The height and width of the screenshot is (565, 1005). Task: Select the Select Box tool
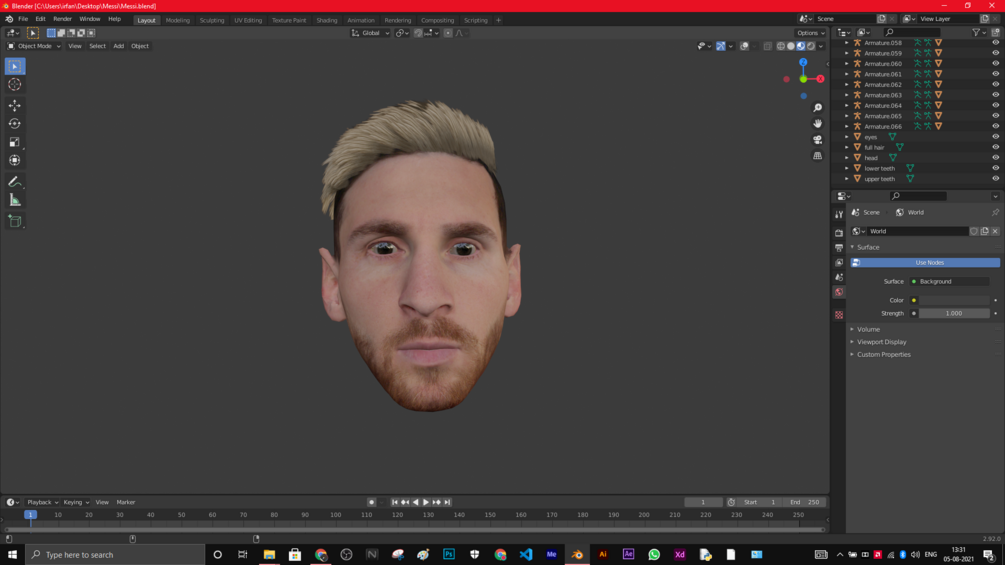15,66
